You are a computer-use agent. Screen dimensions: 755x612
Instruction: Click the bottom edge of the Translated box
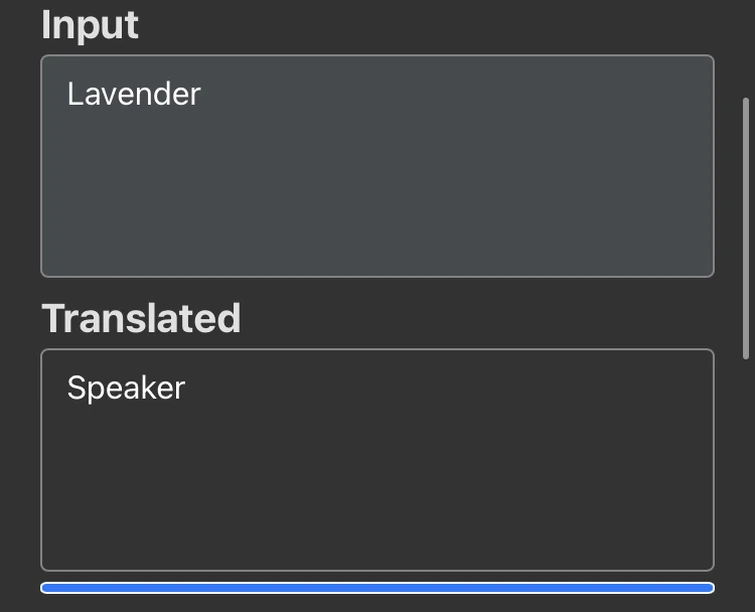coord(377,569)
